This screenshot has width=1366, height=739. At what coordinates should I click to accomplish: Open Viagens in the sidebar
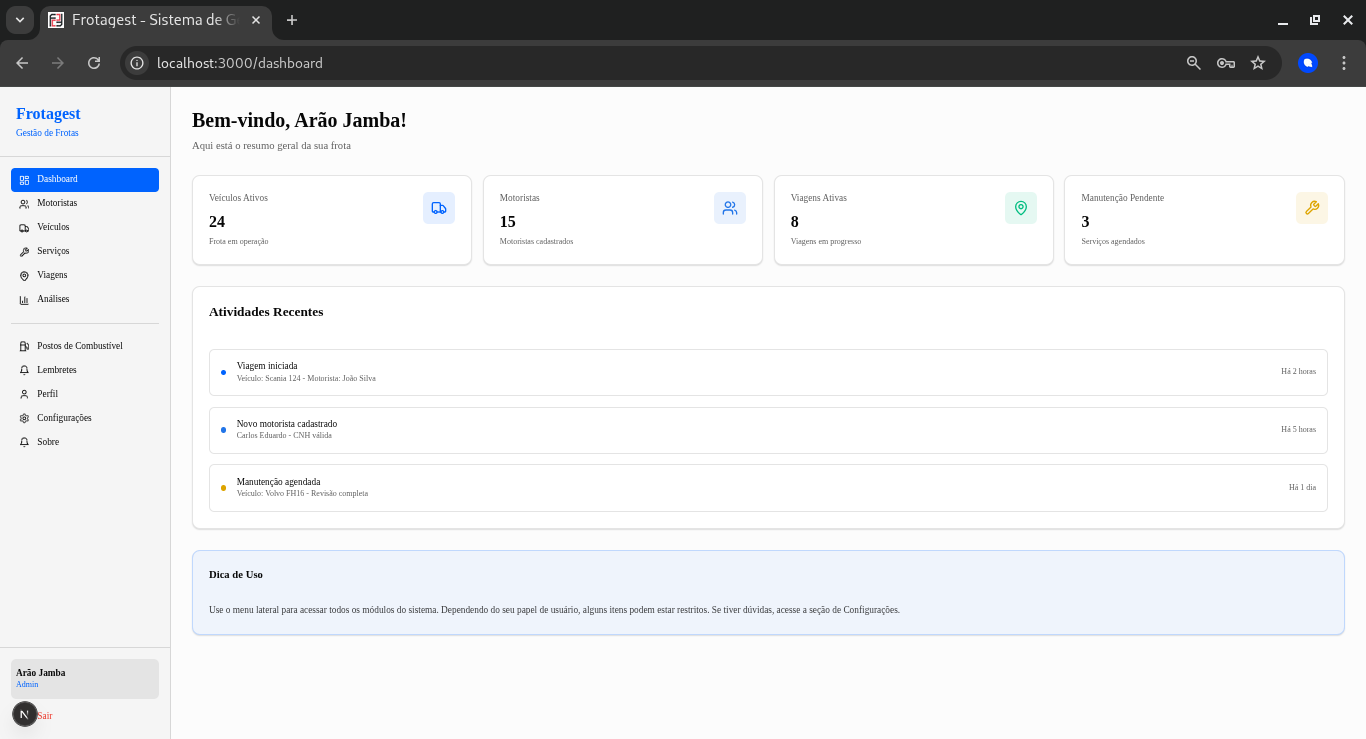coord(85,275)
